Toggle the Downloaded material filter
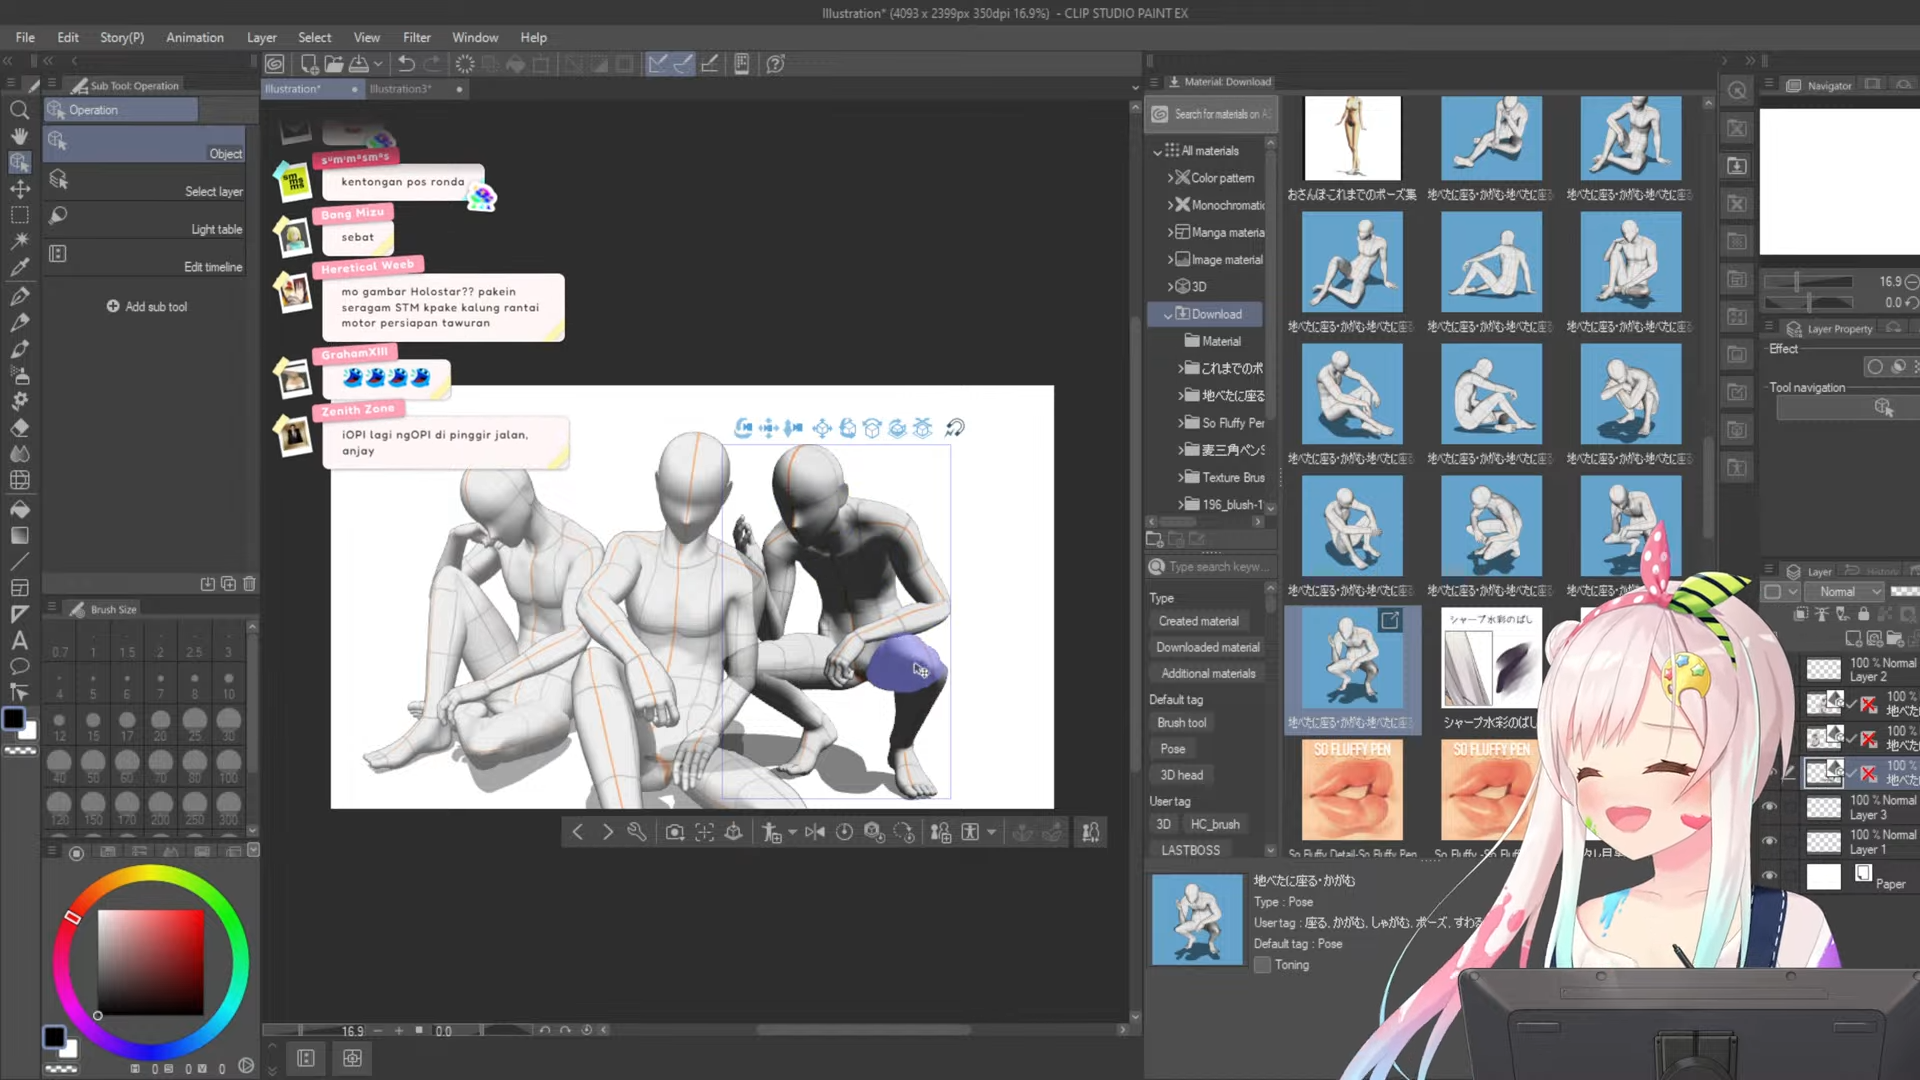 coord(1207,647)
